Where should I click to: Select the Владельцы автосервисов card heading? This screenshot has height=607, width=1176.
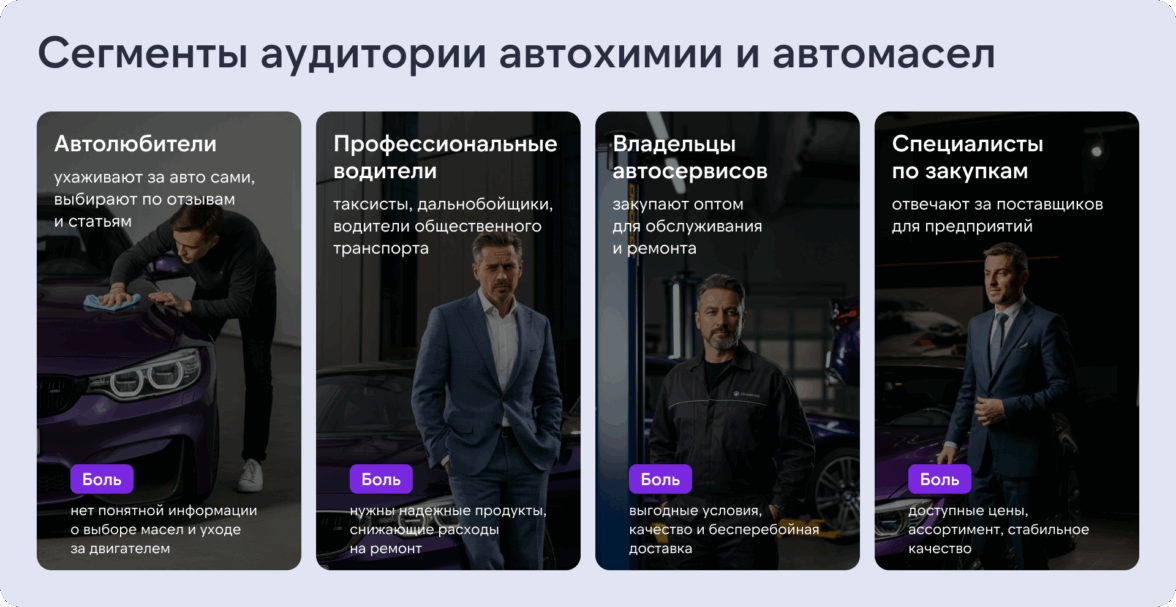click(x=690, y=158)
